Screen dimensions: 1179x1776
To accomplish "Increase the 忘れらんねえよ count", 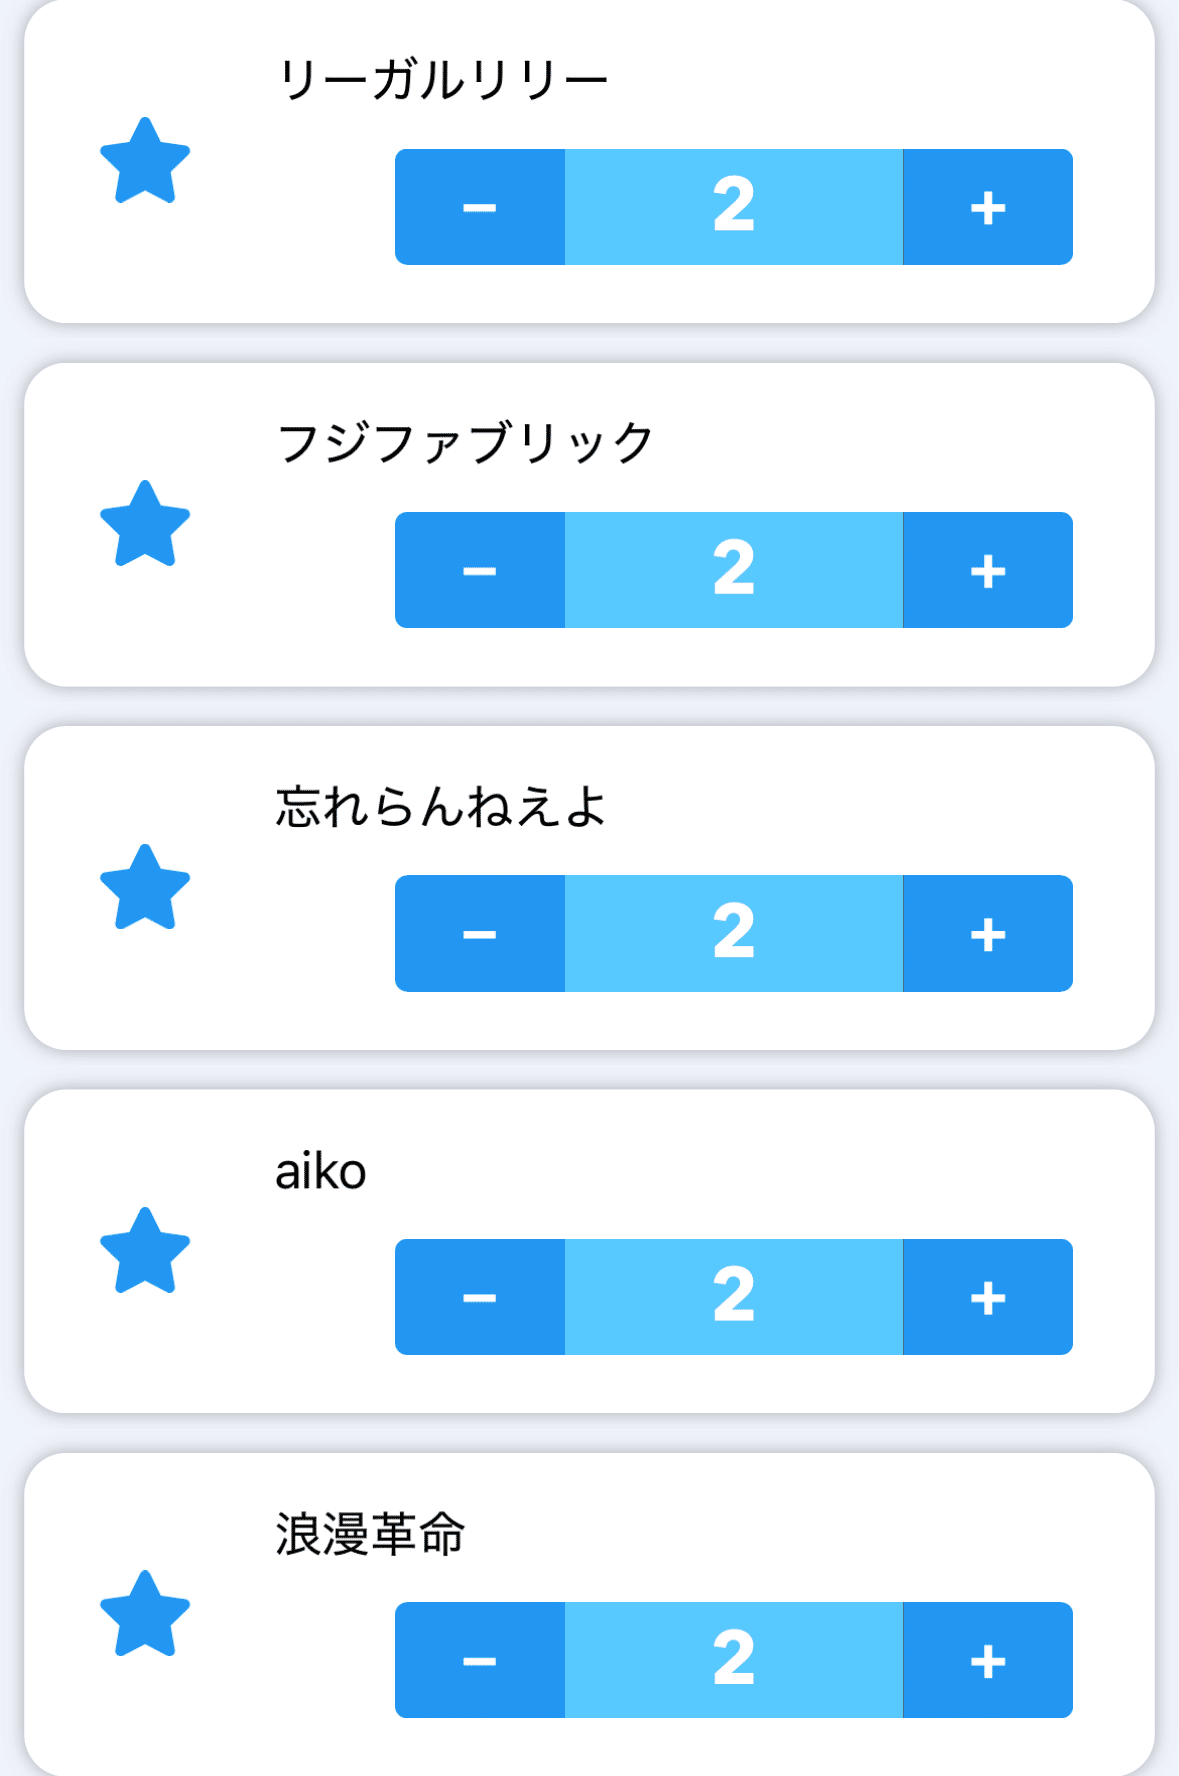I will (988, 933).
